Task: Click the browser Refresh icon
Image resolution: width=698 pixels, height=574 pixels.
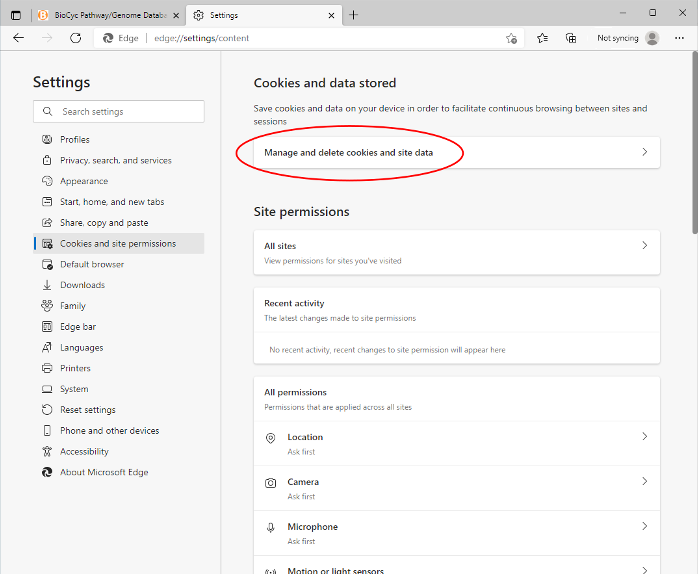Action: pos(75,38)
